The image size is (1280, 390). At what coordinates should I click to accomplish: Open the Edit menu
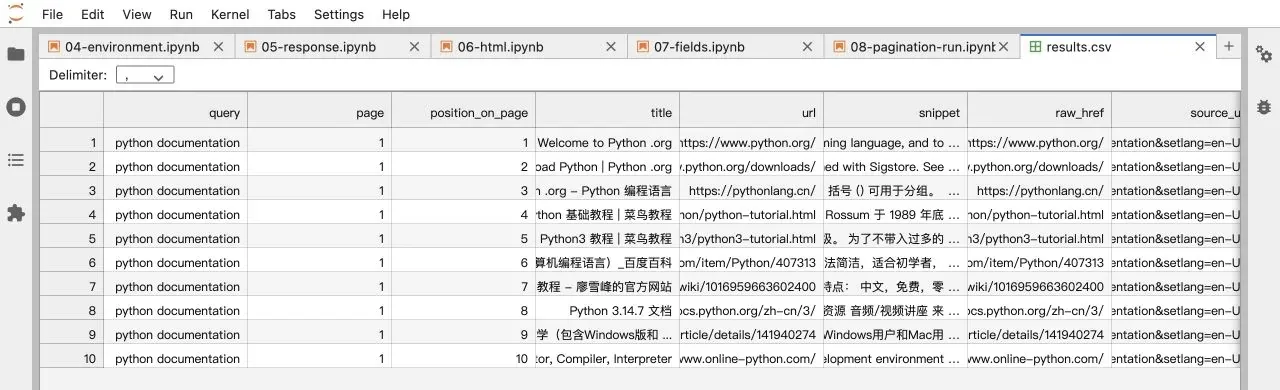(x=93, y=14)
